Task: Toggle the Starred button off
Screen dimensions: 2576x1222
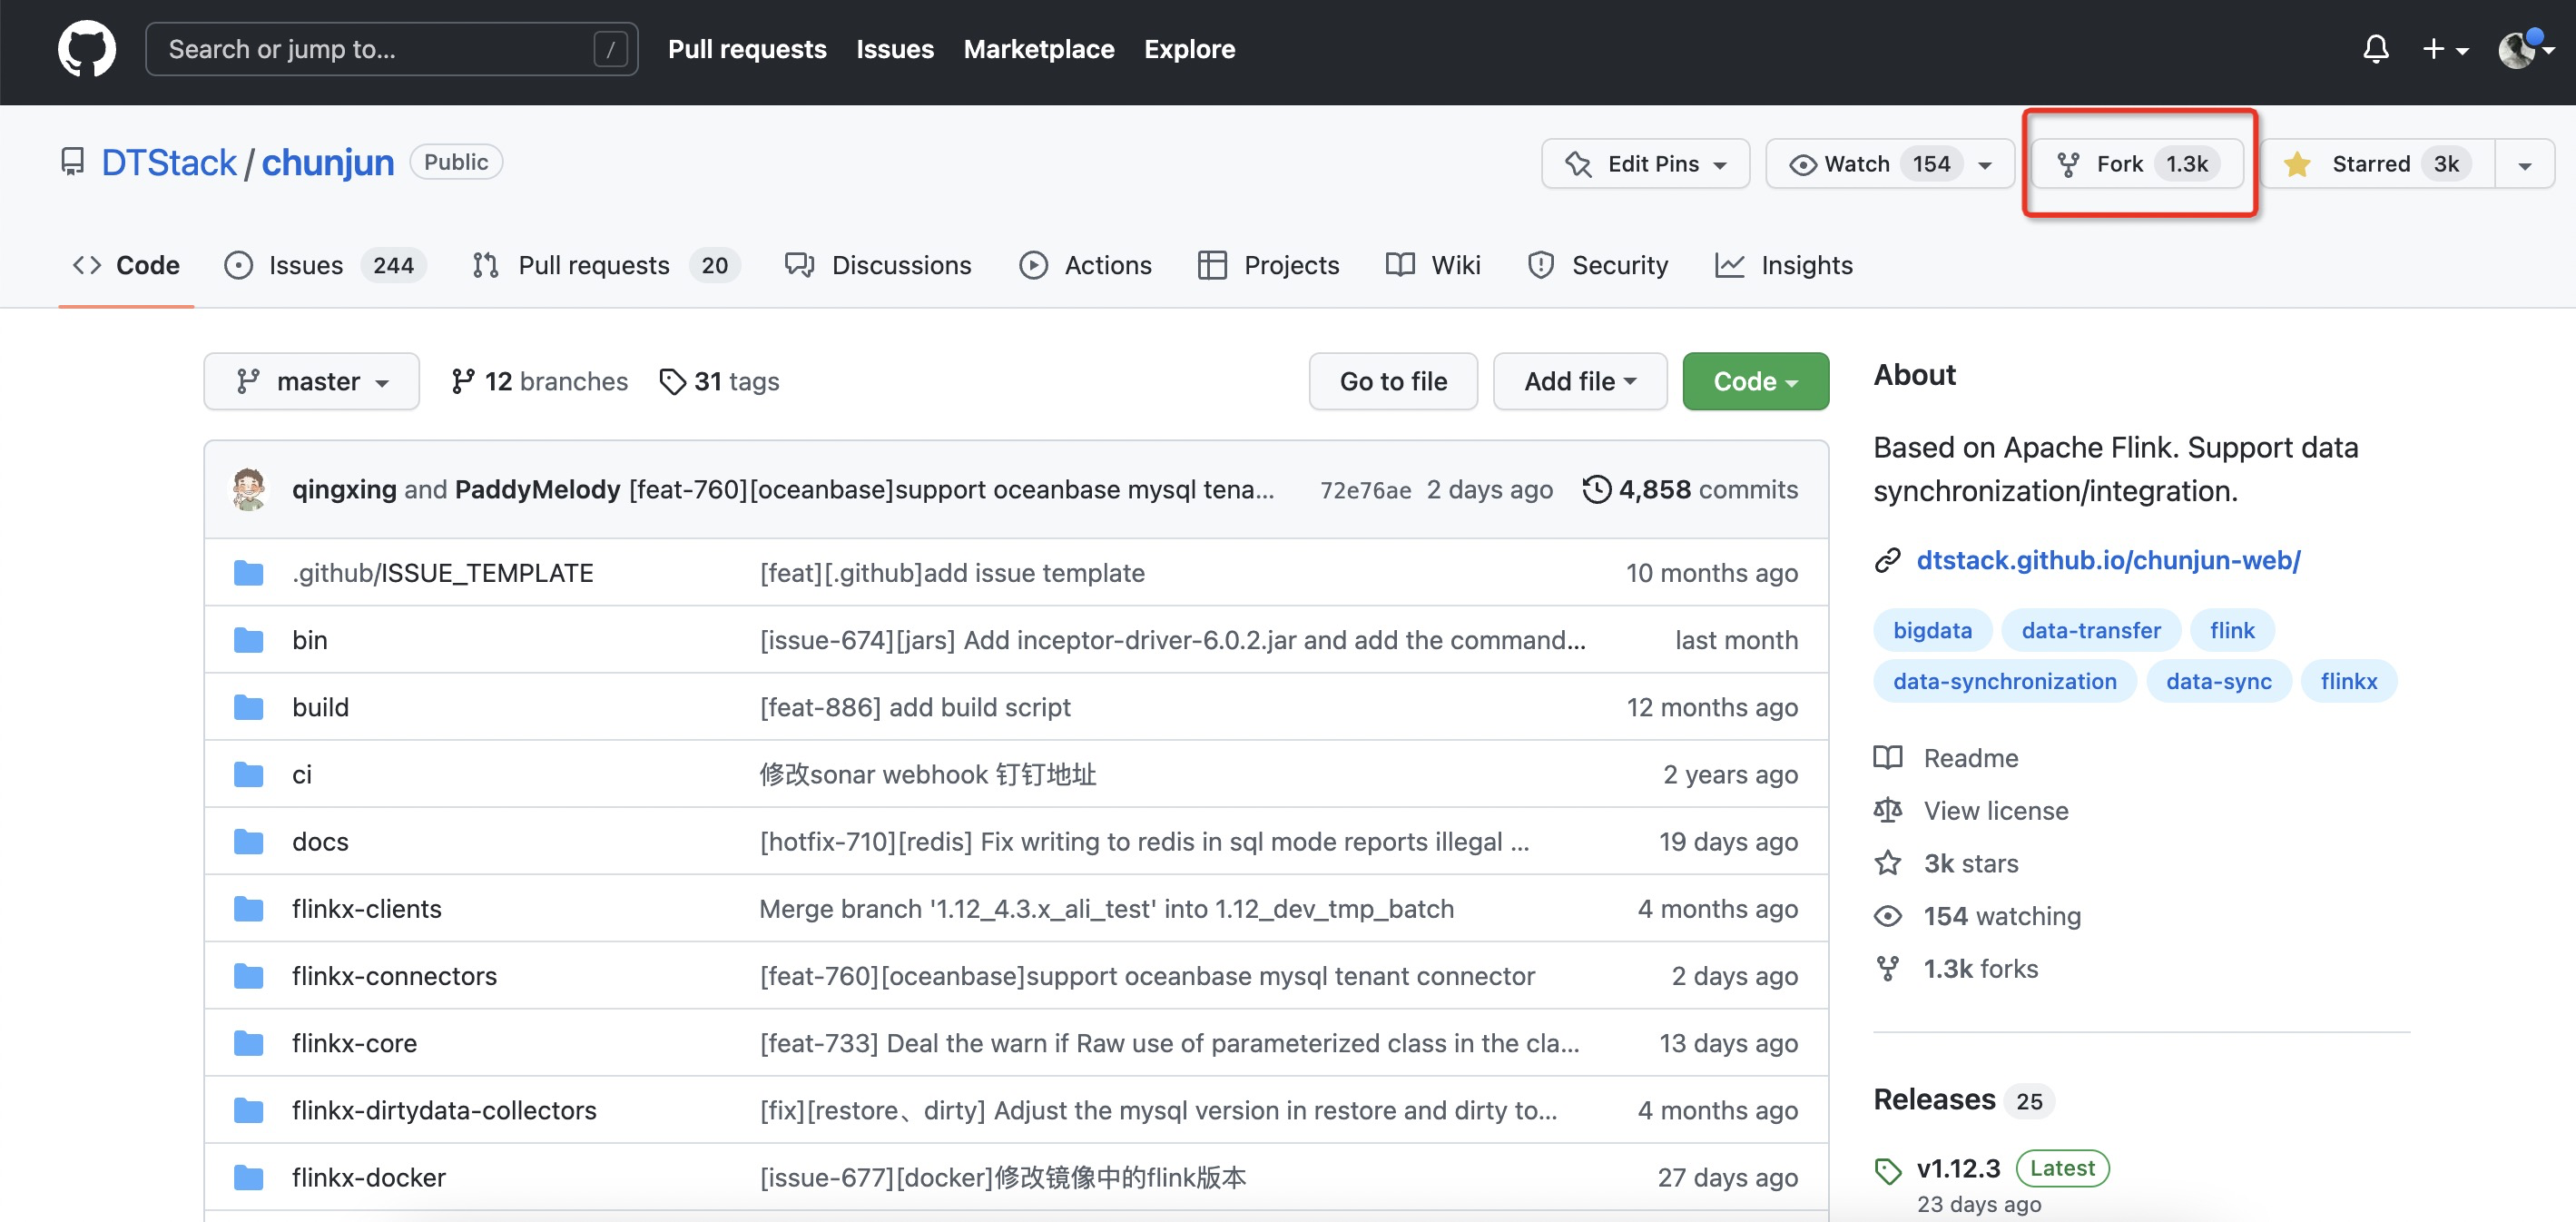Action: point(2372,164)
